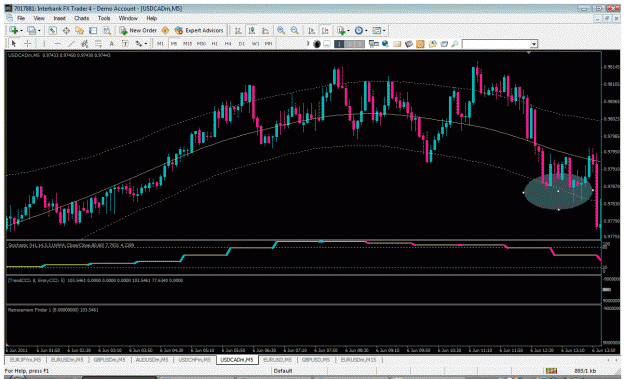Select the Vertical Line drawing tool
This screenshot has height=379, width=625.
(x=44, y=43)
